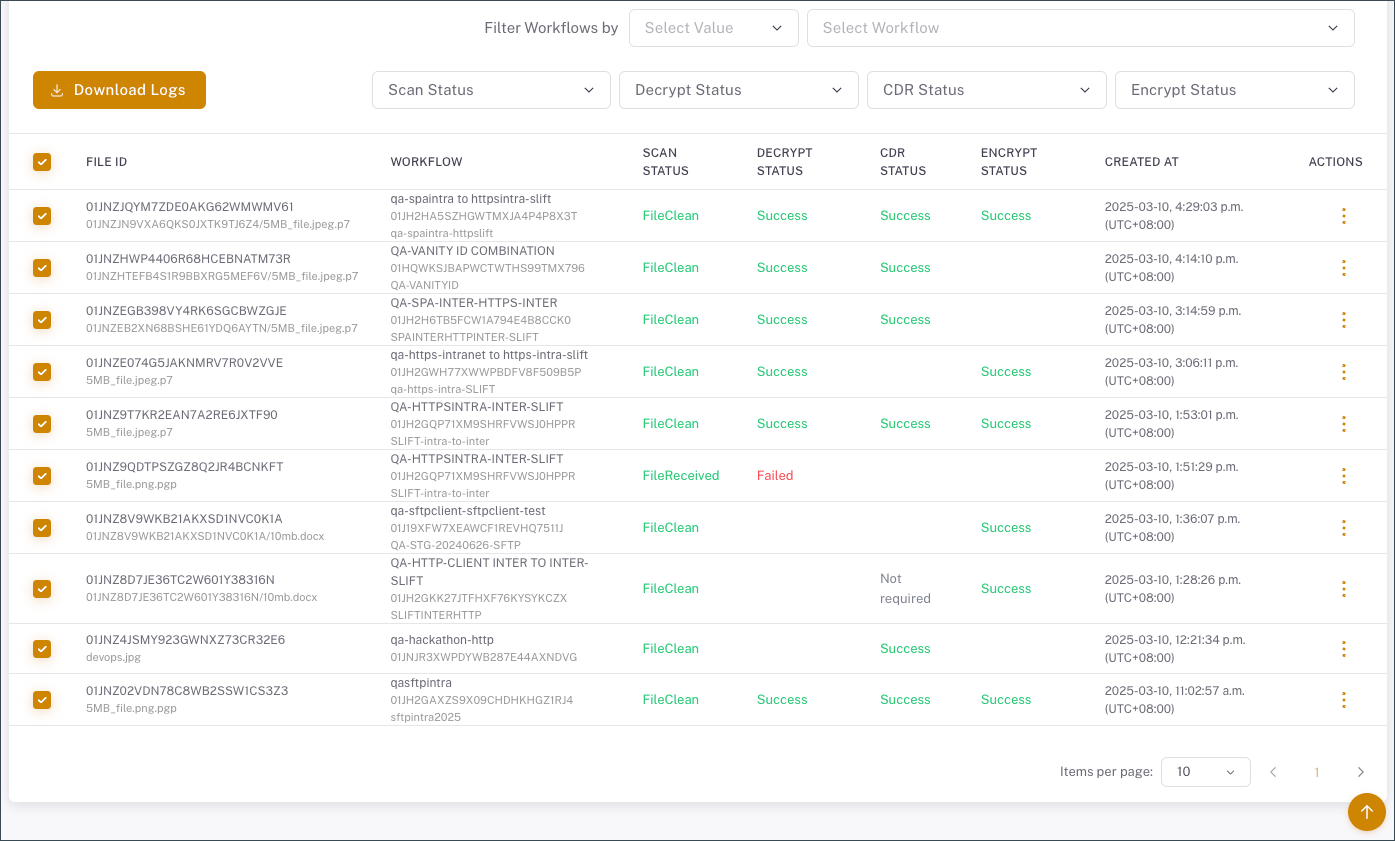Select page number 1 in pagination
The width and height of the screenshot is (1395, 841).
(x=1317, y=772)
